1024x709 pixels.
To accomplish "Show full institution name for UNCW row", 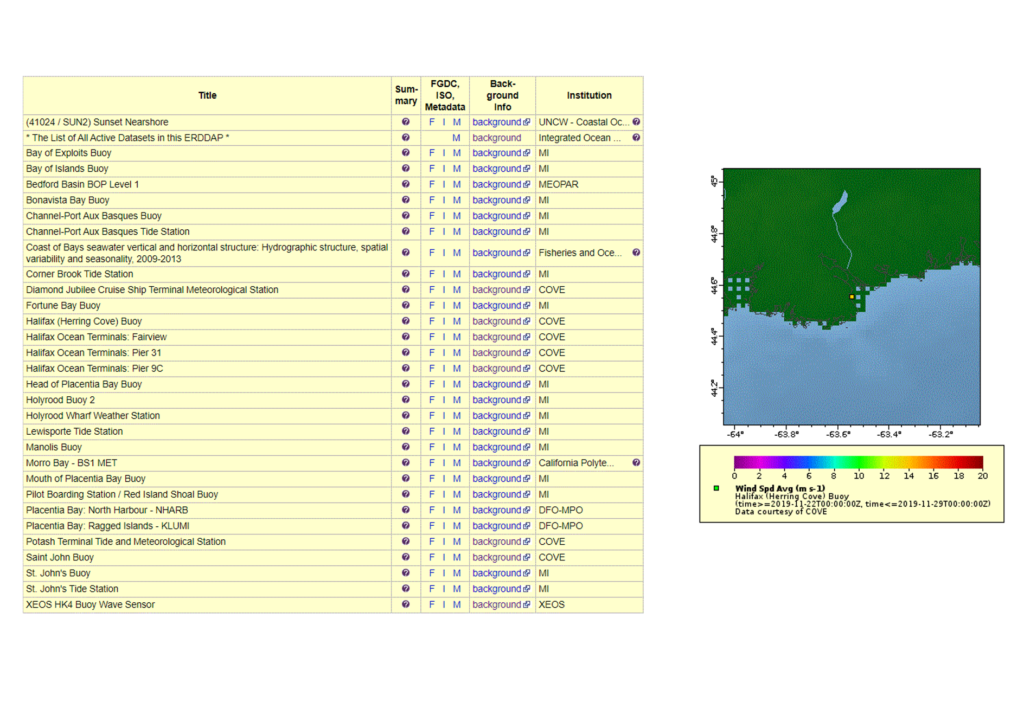I will click(636, 122).
